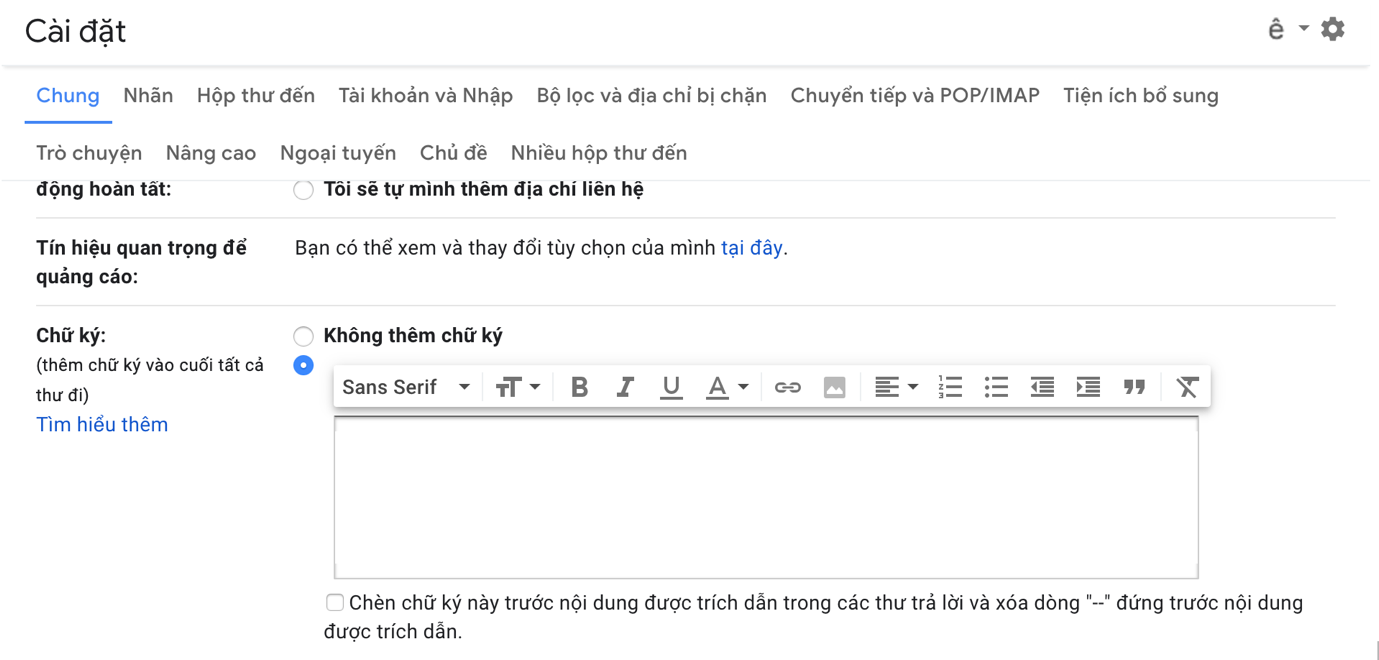Switch to the Nhãn tab
Image resolution: width=1379 pixels, height=660 pixels.
click(148, 96)
